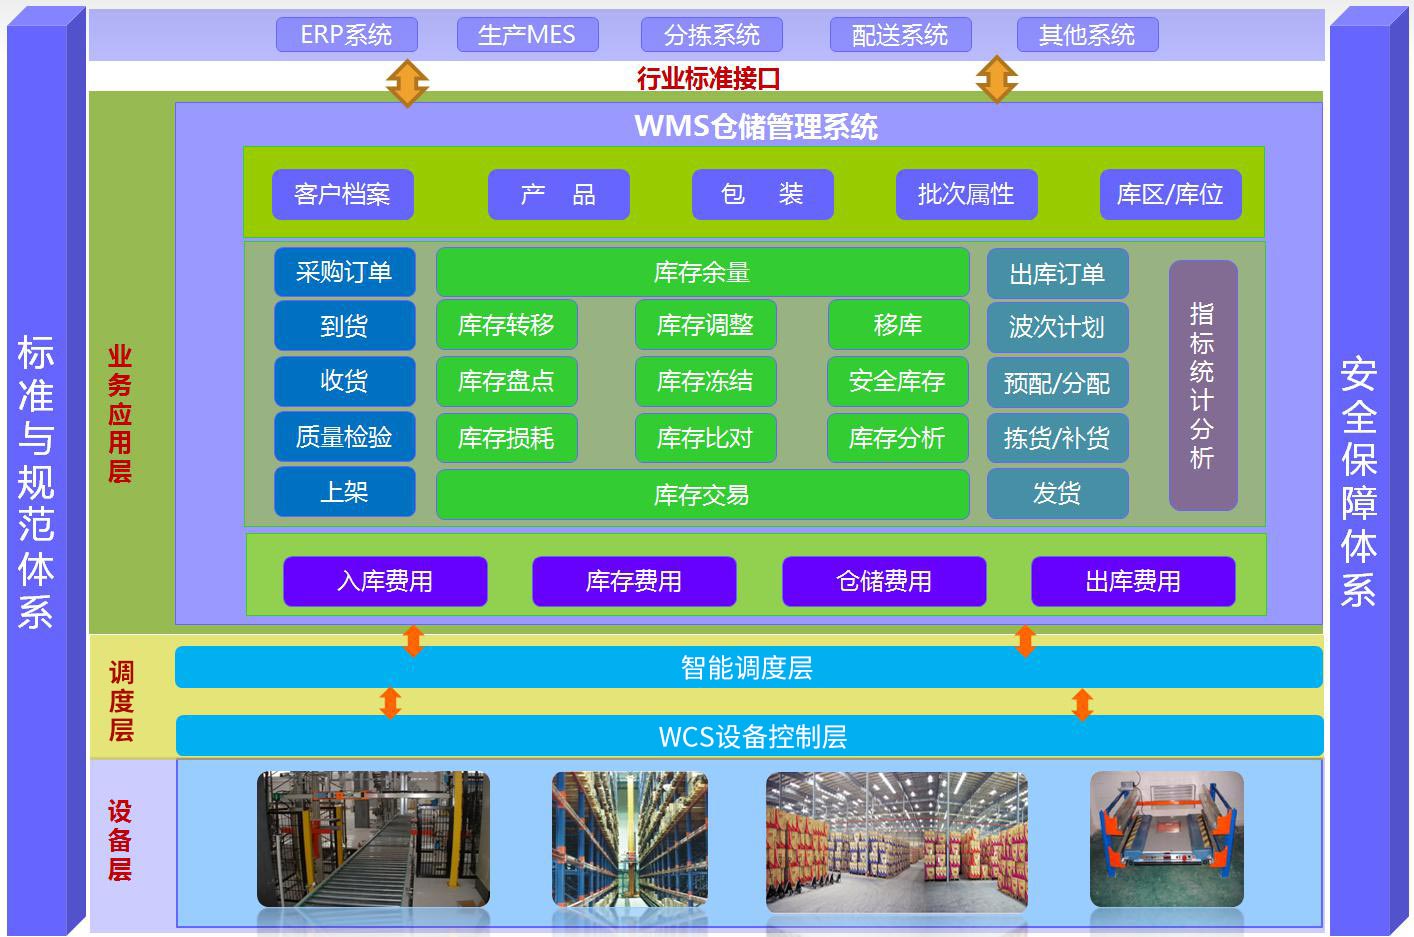Click the purple 入库费用 block

[x=385, y=581]
